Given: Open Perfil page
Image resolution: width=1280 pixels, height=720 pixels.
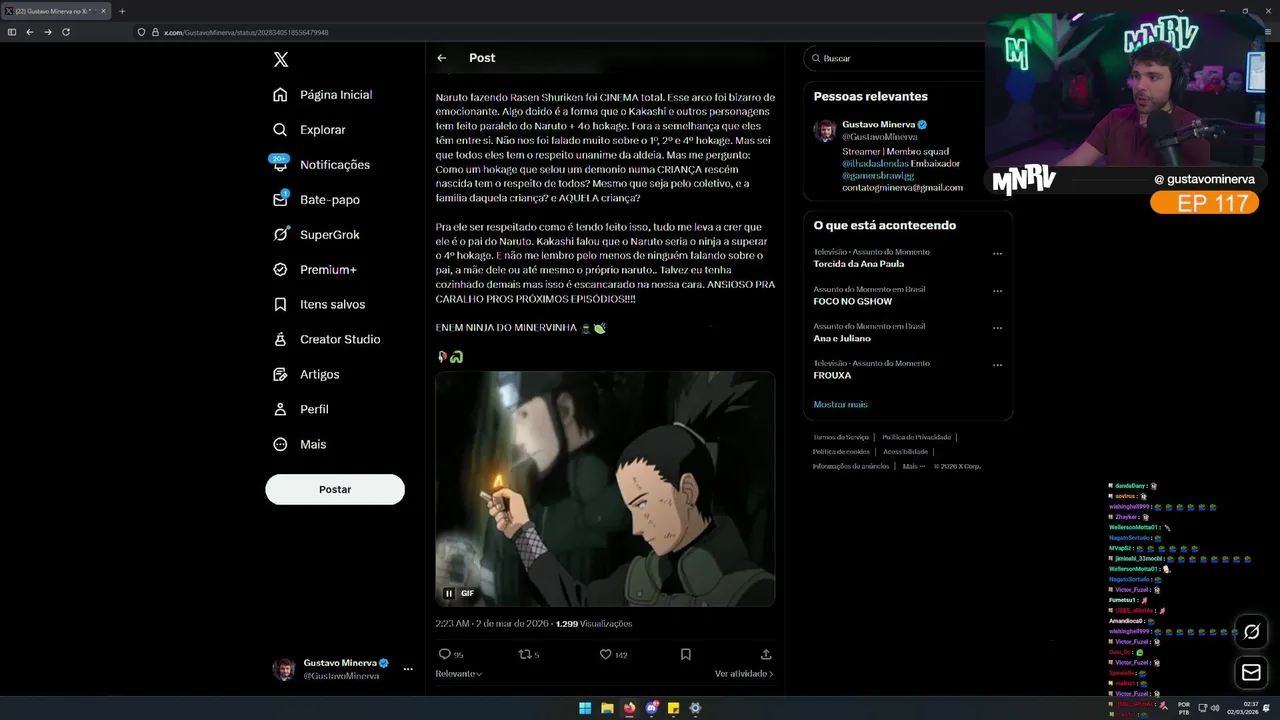Looking at the screenshot, I should point(300,410).
